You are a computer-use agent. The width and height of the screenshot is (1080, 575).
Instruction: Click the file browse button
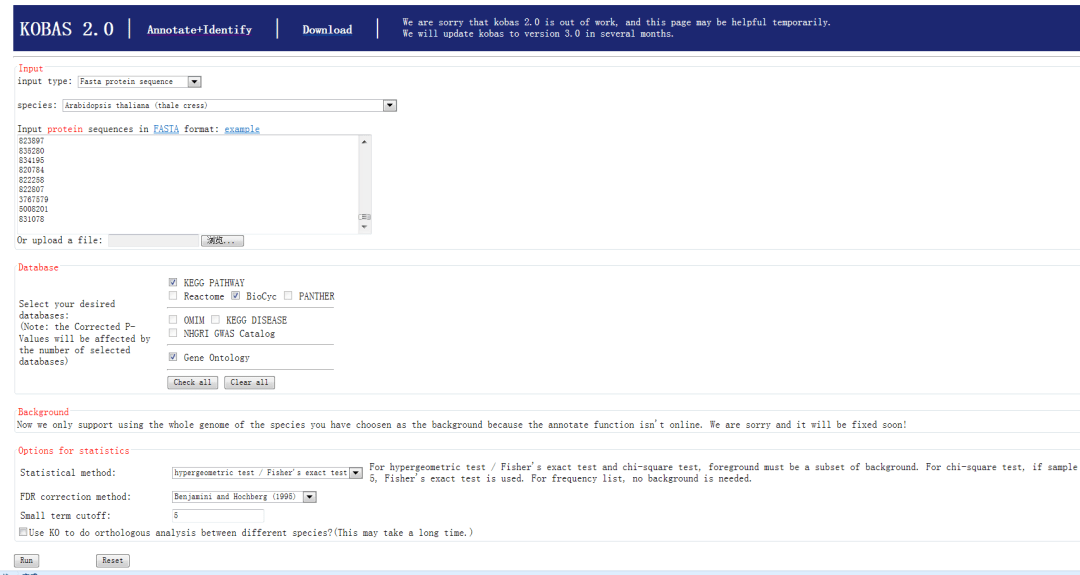pos(222,240)
